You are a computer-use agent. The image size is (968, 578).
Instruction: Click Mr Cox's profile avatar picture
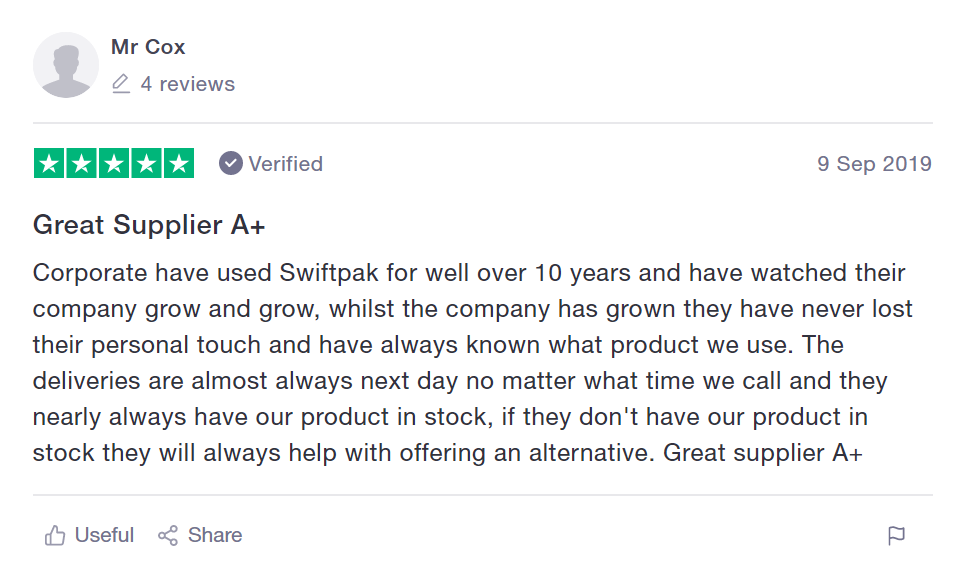tap(66, 65)
